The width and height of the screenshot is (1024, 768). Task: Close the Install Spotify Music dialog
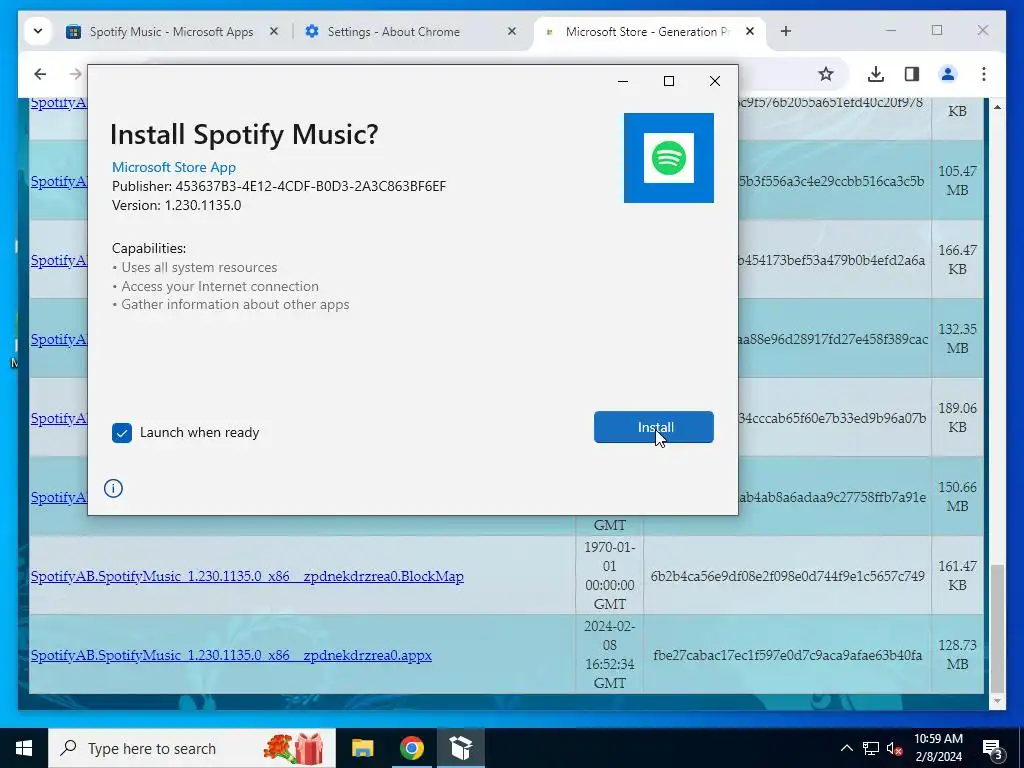point(714,81)
